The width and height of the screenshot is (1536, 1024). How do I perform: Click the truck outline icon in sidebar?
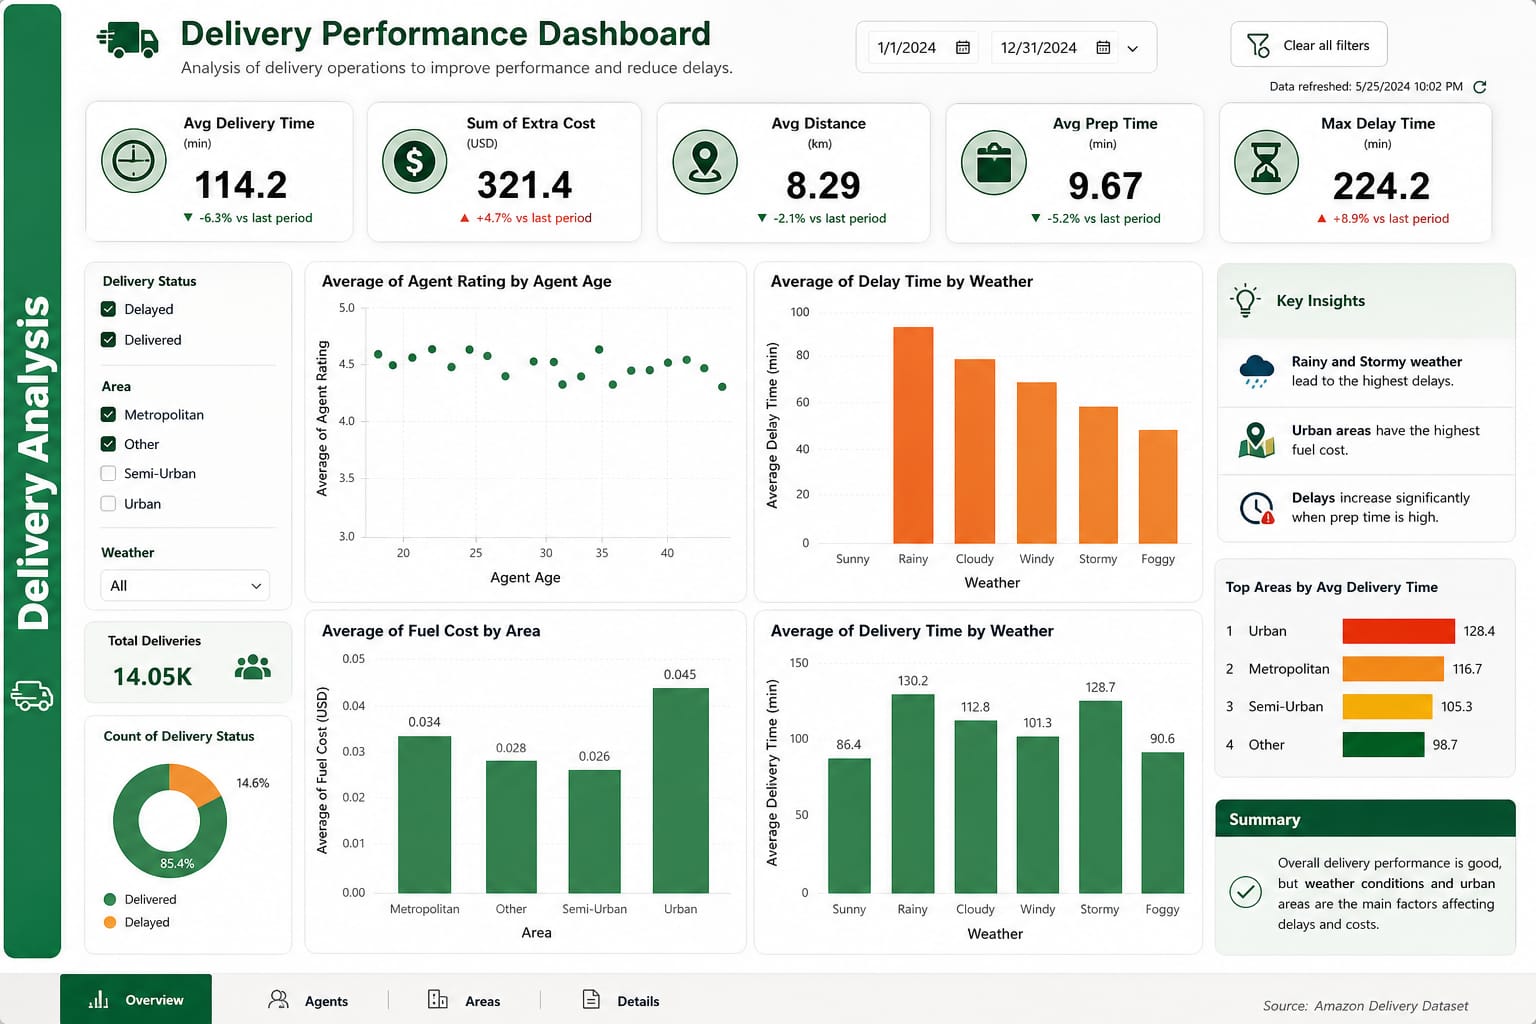click(x=32, y=696)
